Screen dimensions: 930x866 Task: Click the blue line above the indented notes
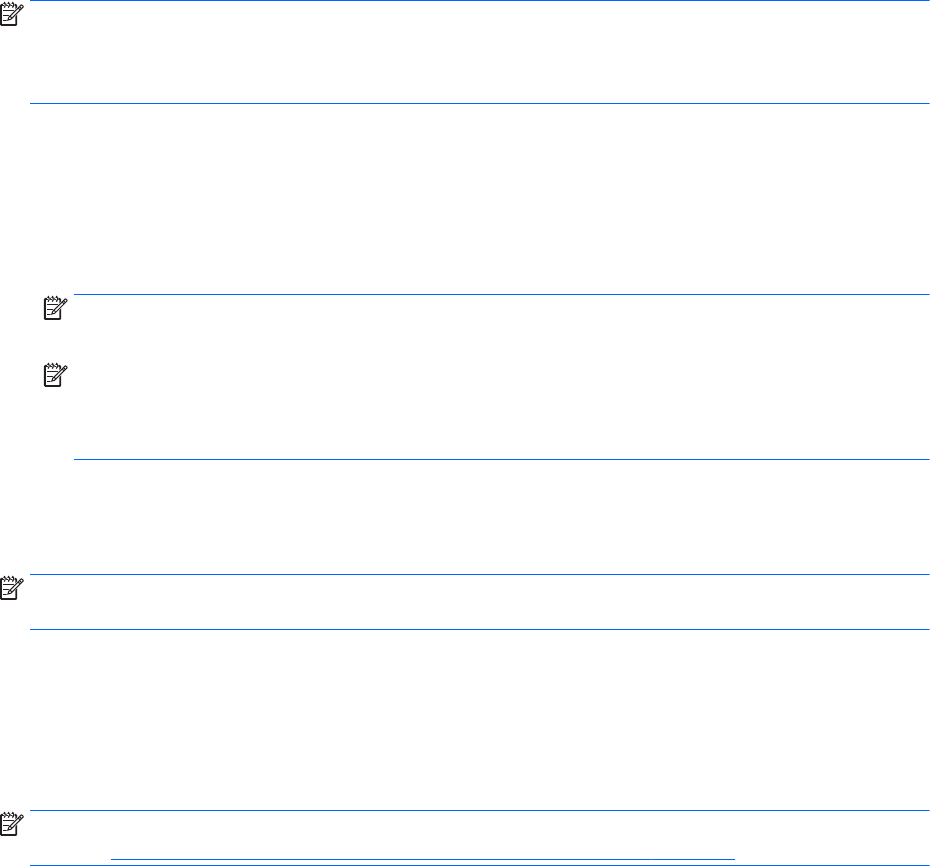click(x=500, y=294)
